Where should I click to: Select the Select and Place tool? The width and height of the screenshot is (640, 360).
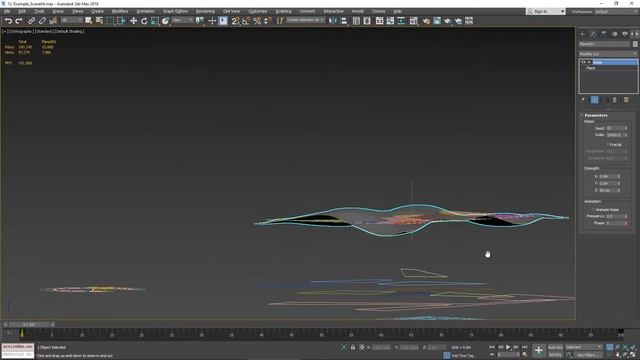(165, 21)
